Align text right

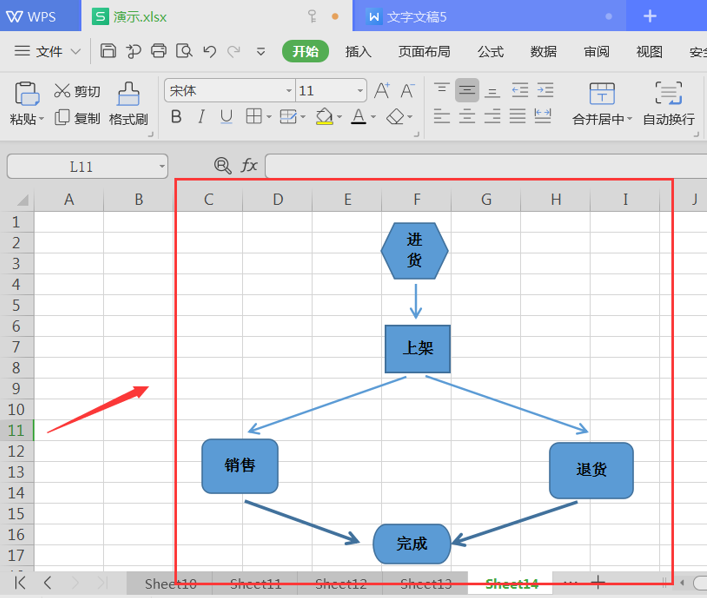click(492, 117)
